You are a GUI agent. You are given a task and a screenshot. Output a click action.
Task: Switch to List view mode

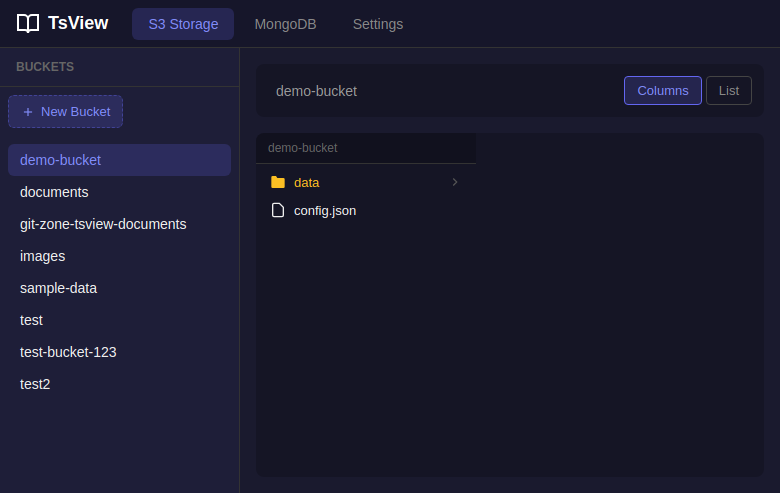point(728,91)
